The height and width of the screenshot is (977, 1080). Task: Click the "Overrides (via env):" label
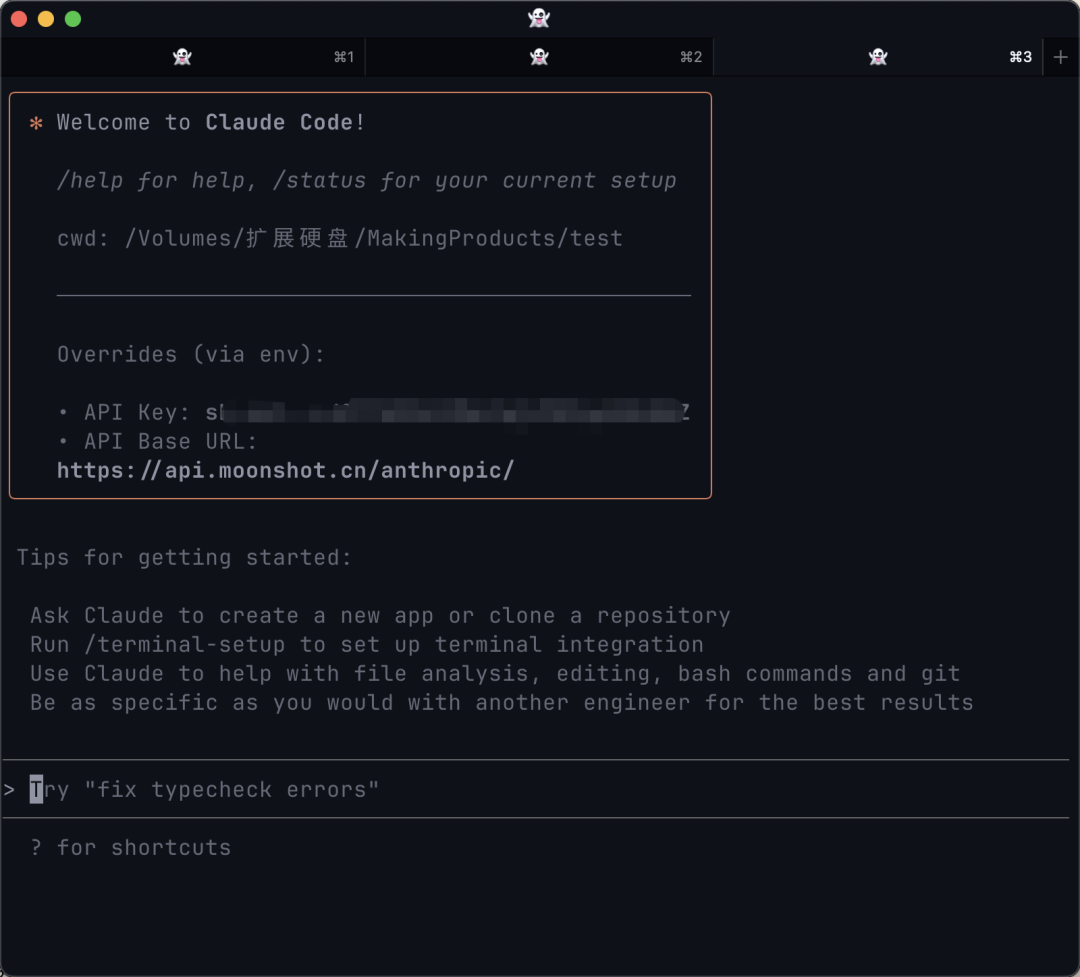191,354
